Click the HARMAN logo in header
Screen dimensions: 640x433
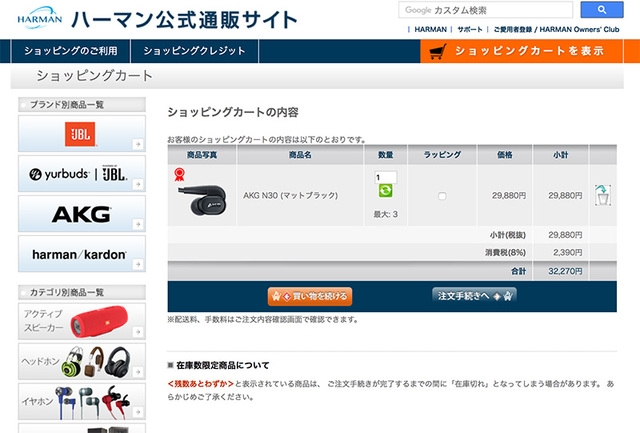tap(40, 18)
